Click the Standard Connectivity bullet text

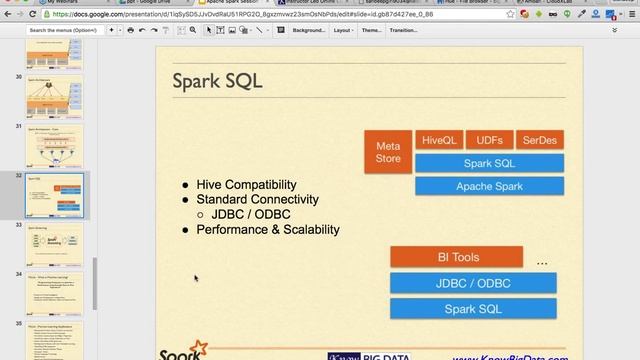[257, 199]
